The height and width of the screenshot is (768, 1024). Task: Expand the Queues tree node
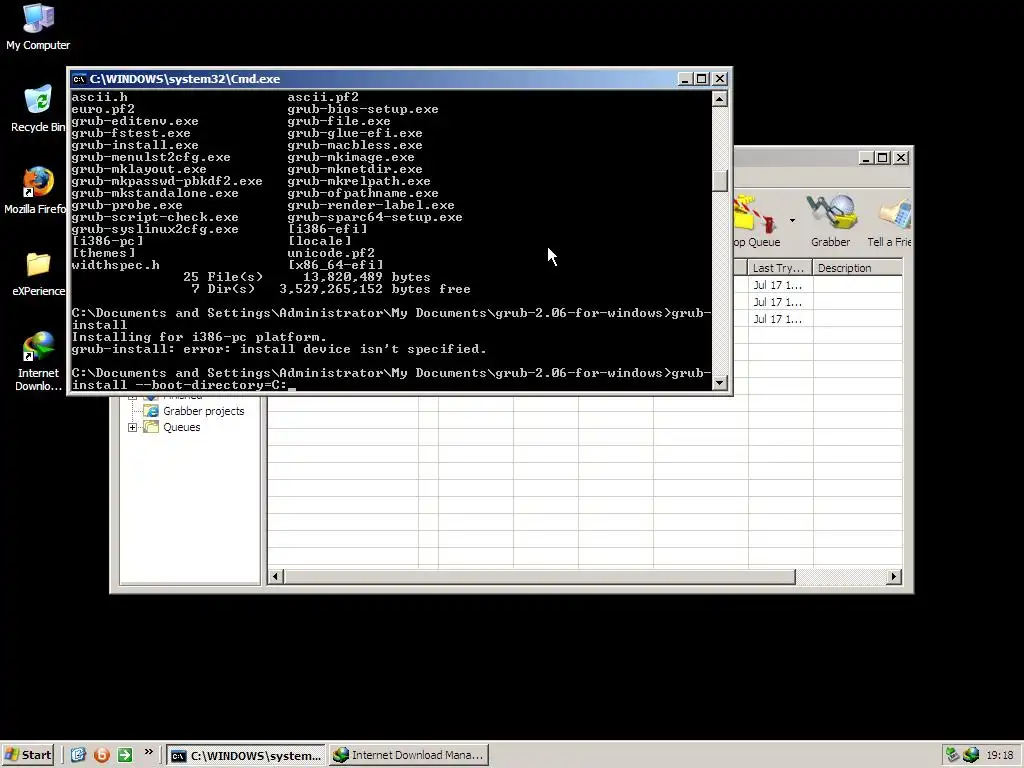coord(133,427)
